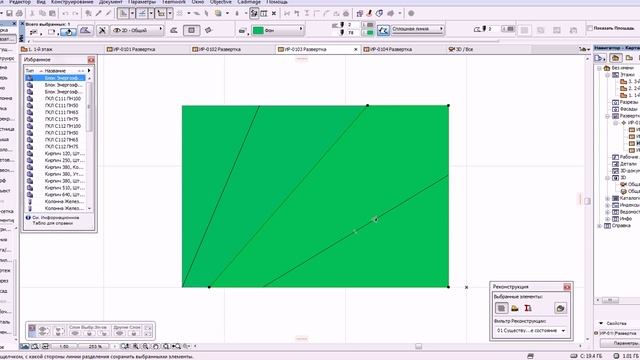The width and height of the screenshot is (640, 360).
Task: Click the zoom-in magnifier in bottom bar
Action: click(x=136, y=346)
